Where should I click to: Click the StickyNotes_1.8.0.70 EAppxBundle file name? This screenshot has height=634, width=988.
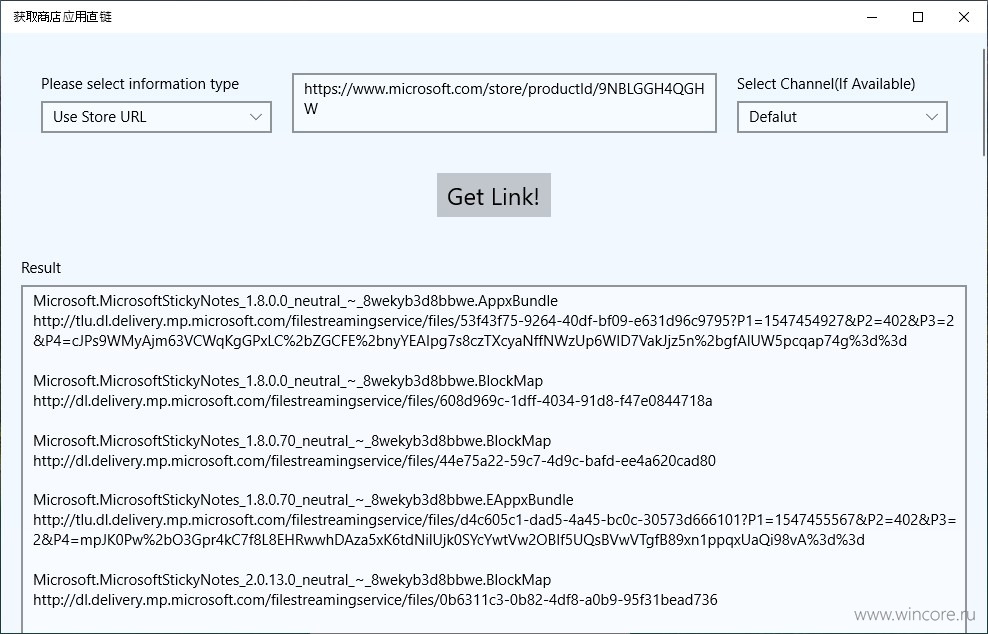pyautogui.click(x=304, y=500)
